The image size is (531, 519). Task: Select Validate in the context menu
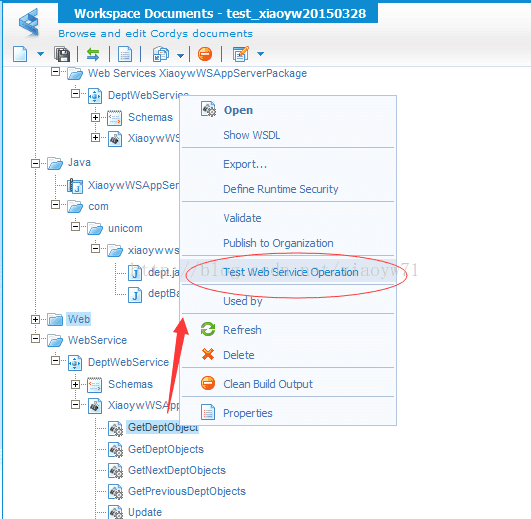[x=288, y=218]
